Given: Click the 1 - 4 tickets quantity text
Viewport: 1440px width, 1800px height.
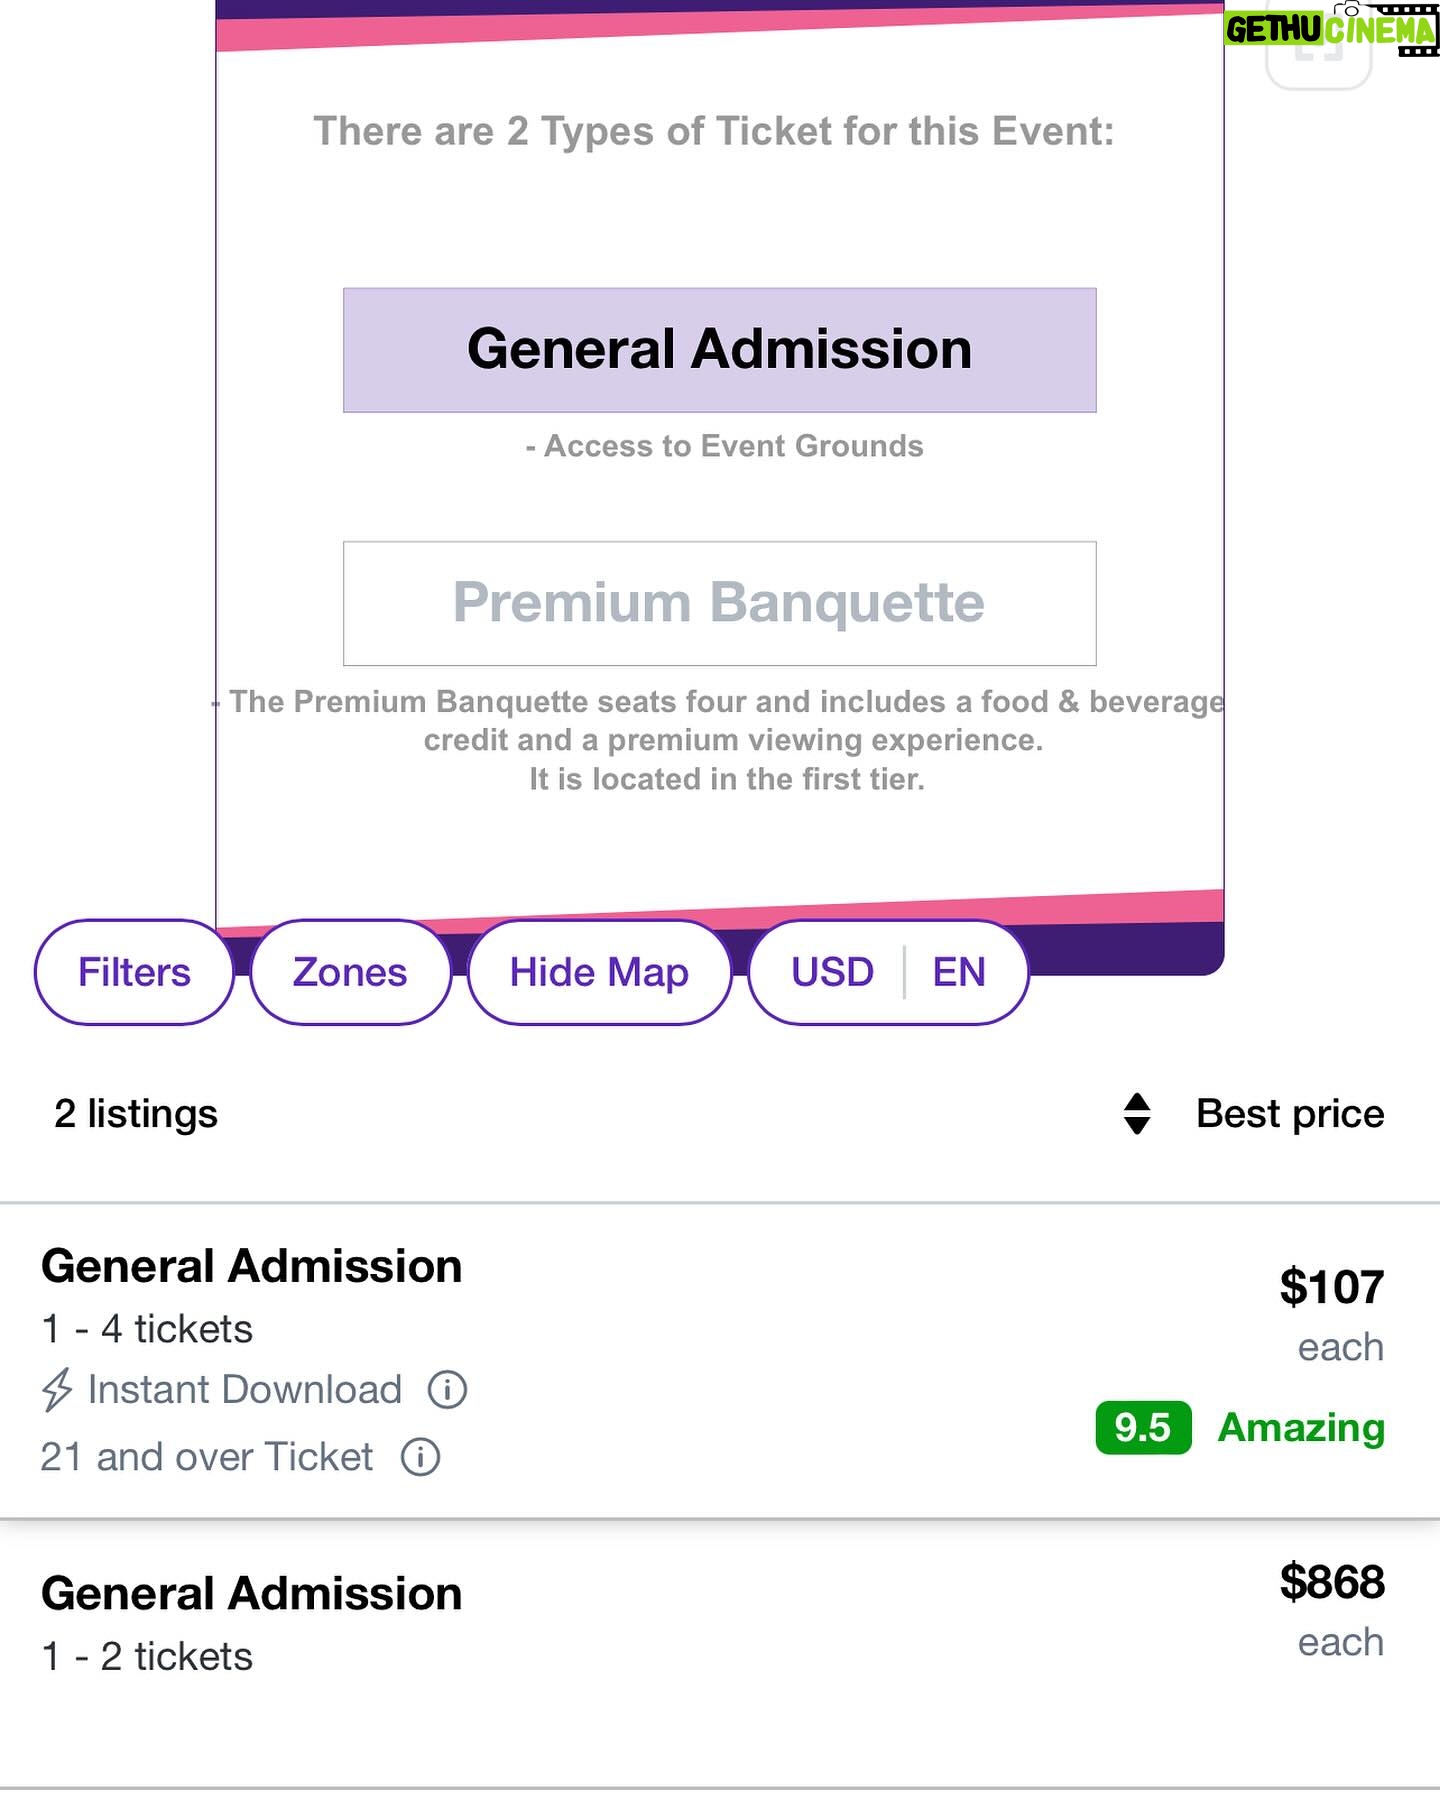Looking at the screenshot, I should point(147,1329).
